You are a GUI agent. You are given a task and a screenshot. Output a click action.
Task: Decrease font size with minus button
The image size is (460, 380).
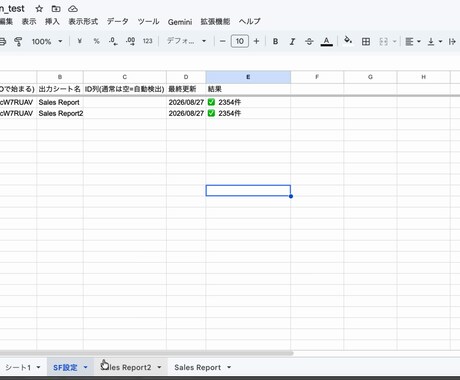[222, 41]
